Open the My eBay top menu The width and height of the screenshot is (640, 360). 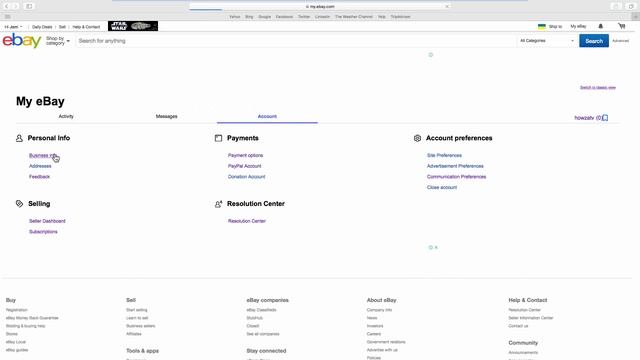click(x=578, y=27)
